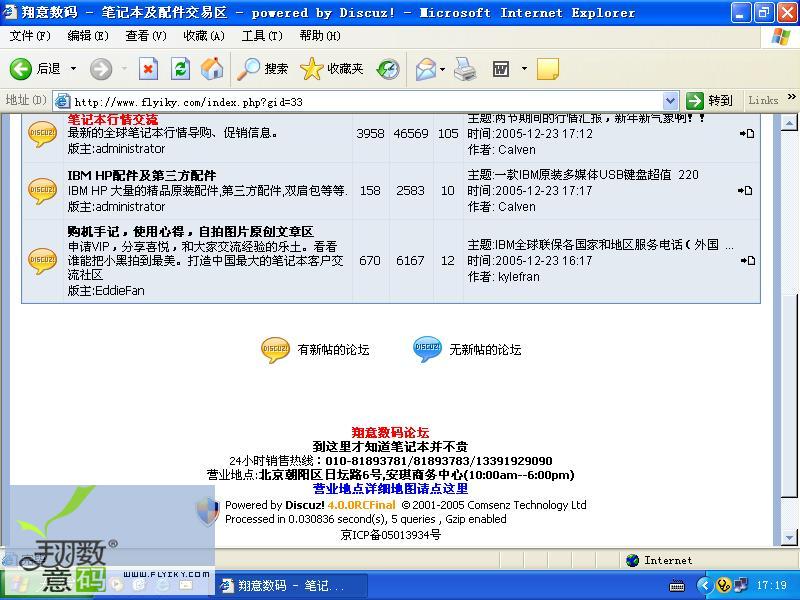Click the page icon in address bar
This screenshot has width=800, height=600.
tap(62, 101)
